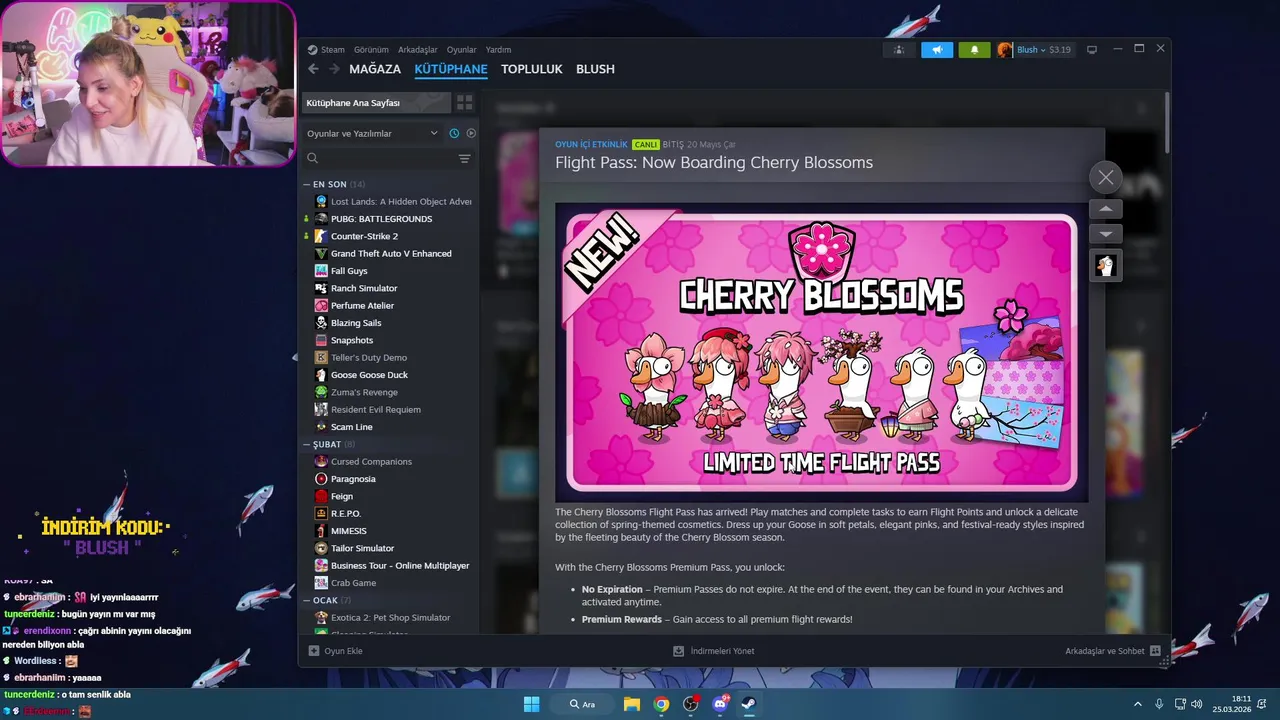
Task: Switch to KÜTÜPHANE tab
Action: [x=451, y=69]
